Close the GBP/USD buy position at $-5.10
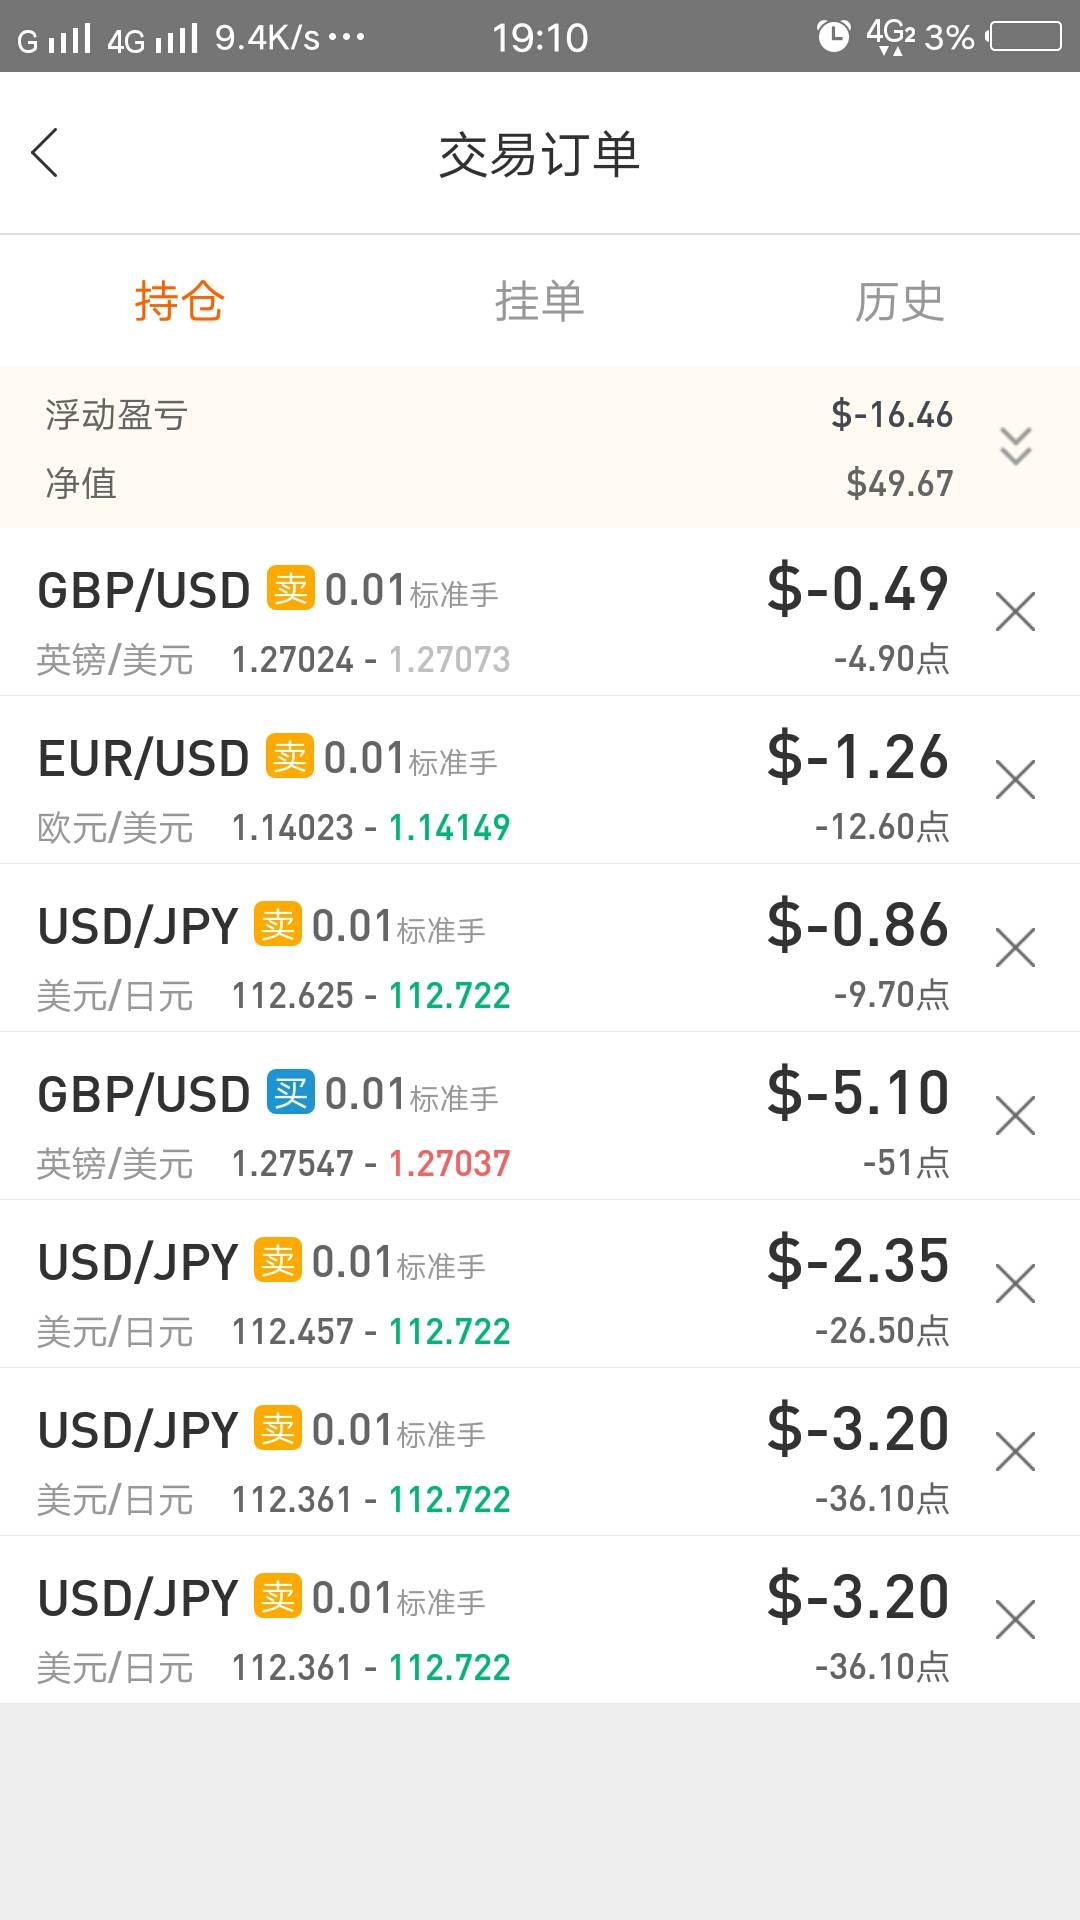Image resolution: width=1080 pixels, height=1920 pixels. point(1015,1116)
